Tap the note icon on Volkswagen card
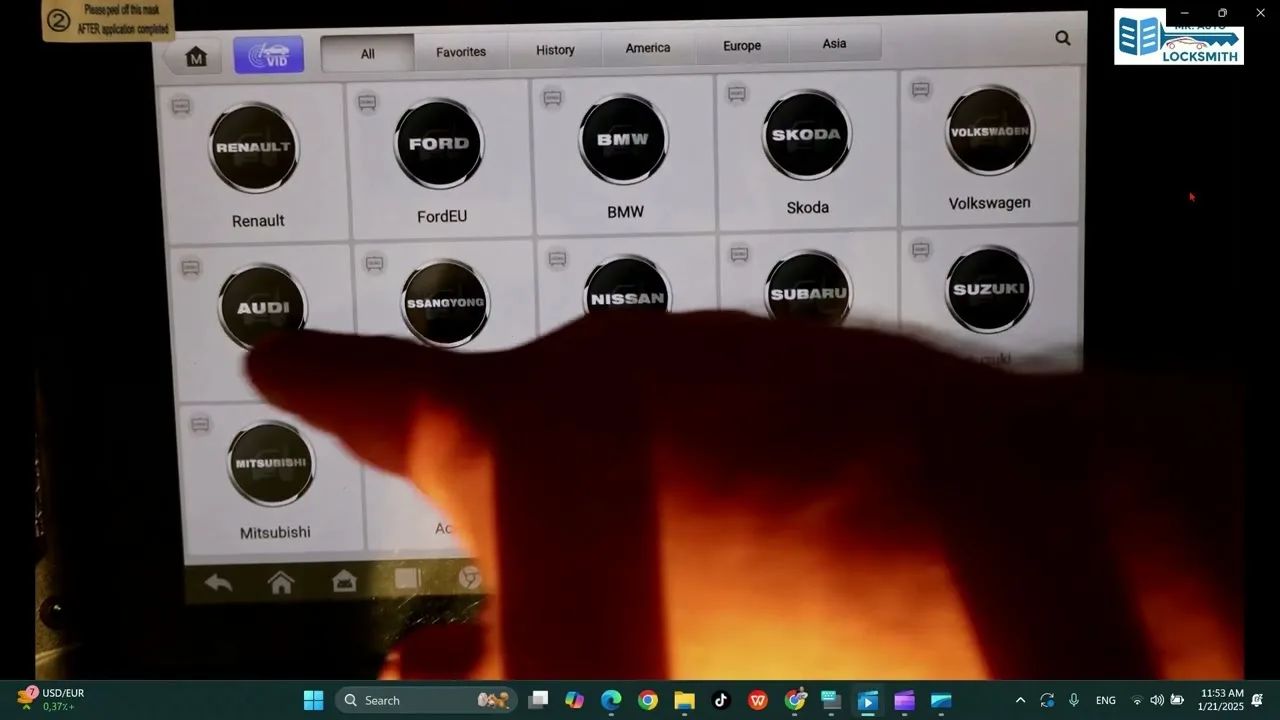The width and height of the screenshot is (1280, 720). pos(921,90)
